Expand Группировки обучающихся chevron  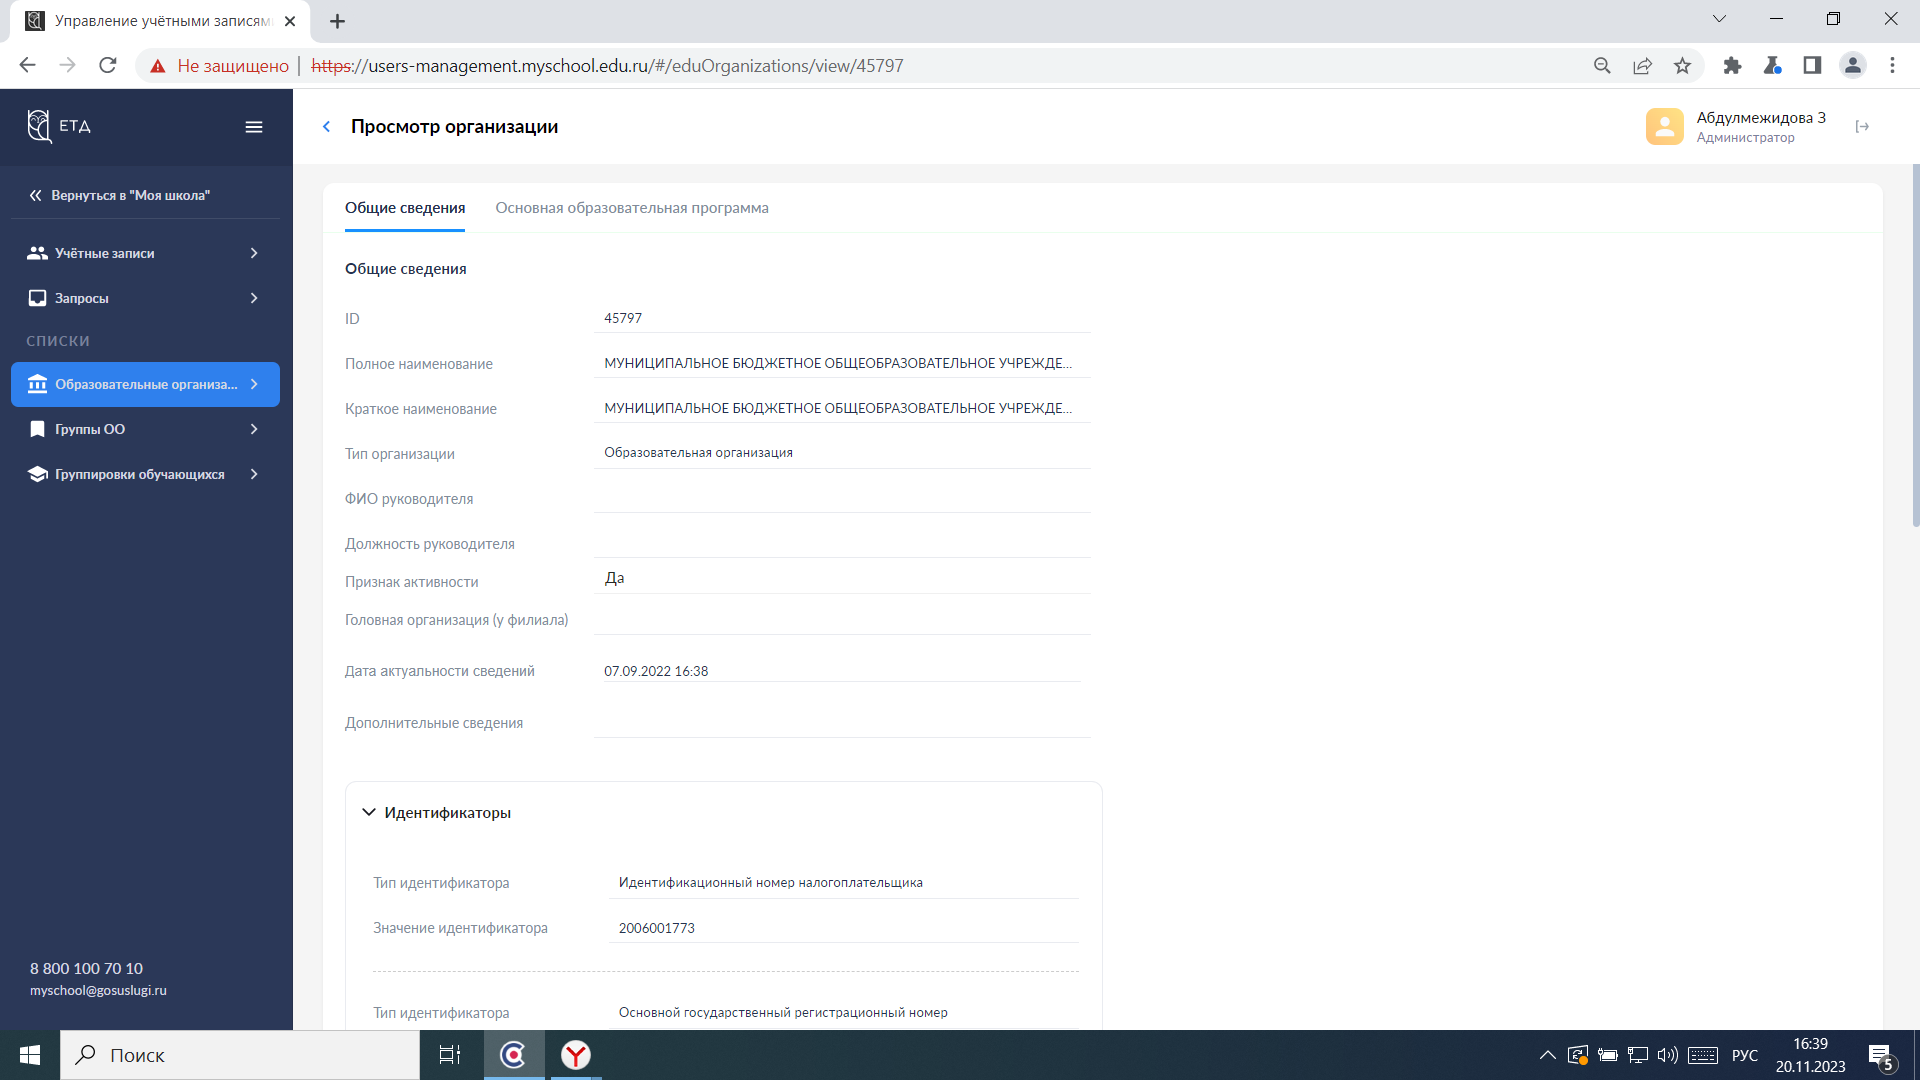(x=254, y=474)
